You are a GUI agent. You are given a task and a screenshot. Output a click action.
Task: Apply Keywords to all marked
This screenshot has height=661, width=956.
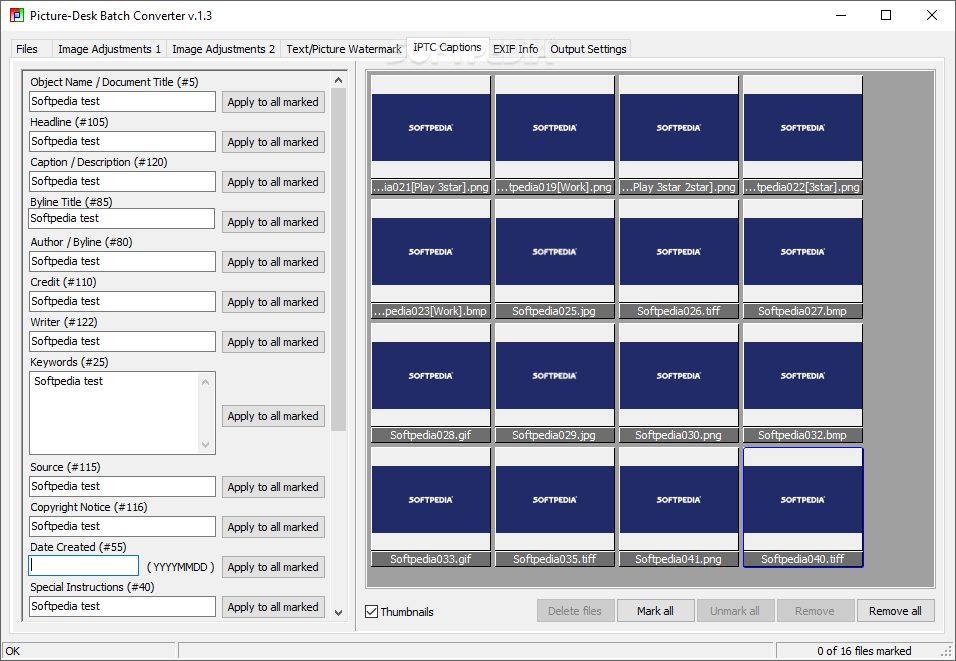pyautogui.click(x=273, y=416)
